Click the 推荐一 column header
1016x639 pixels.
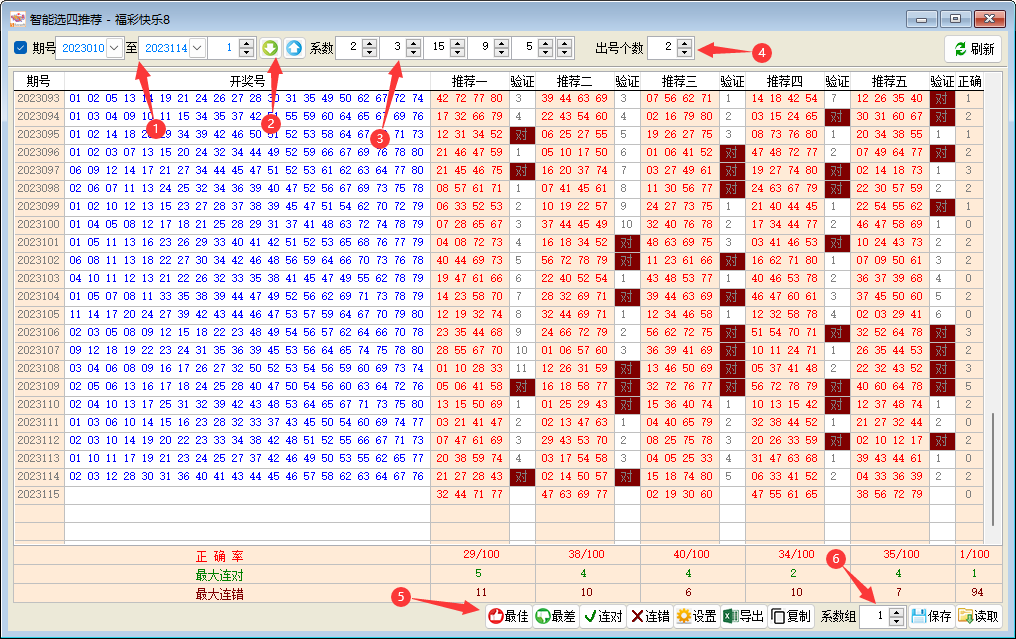(x=469, y=81)
